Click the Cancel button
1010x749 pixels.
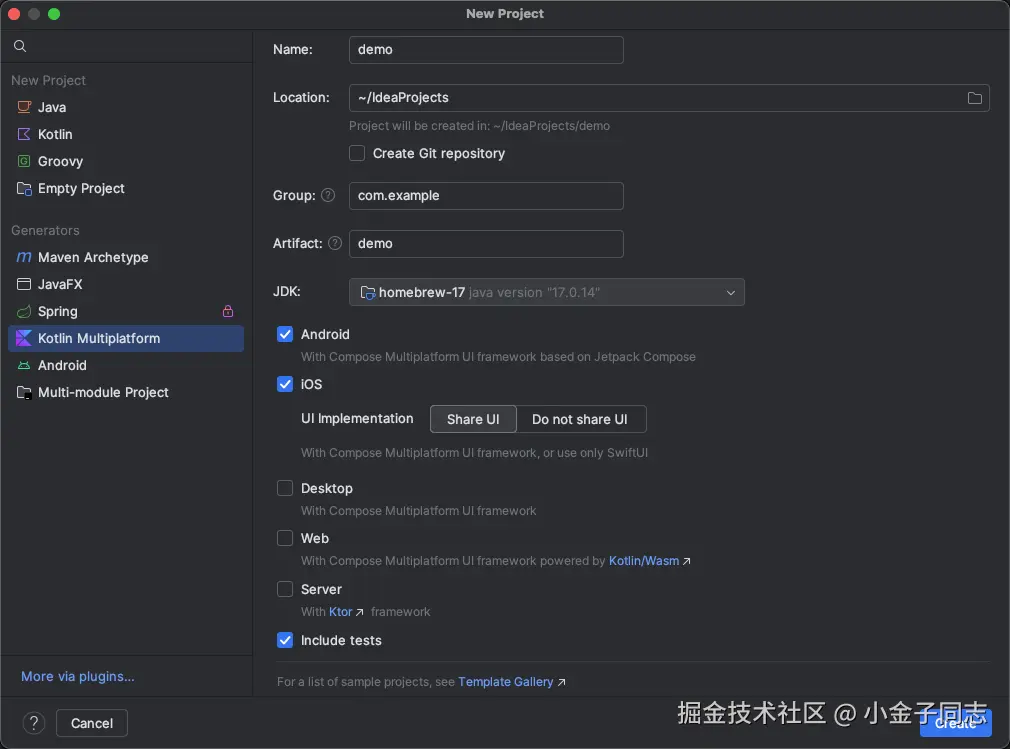[x=91, y=723]
